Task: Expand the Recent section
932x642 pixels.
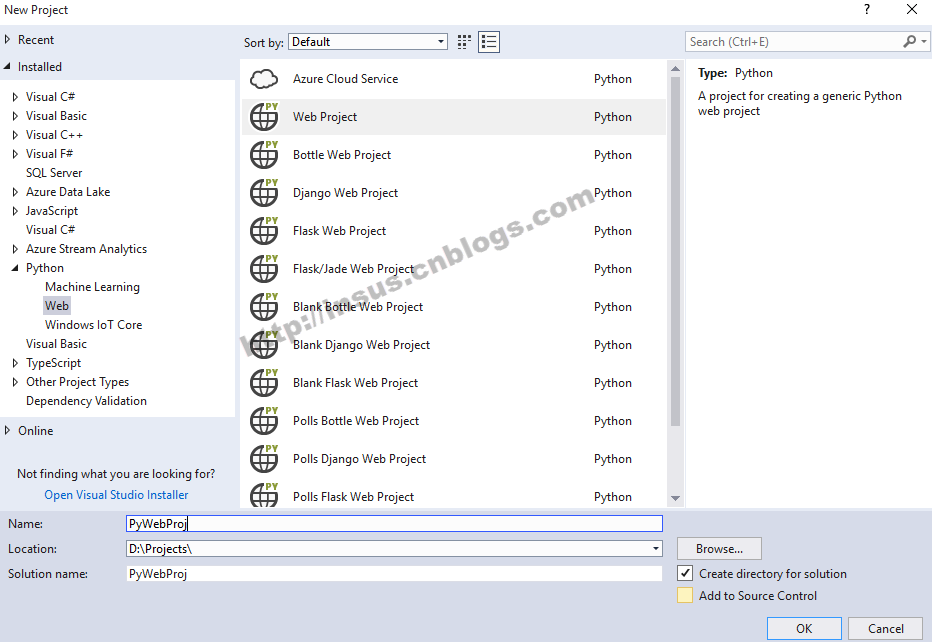Action: click(8, 39)
